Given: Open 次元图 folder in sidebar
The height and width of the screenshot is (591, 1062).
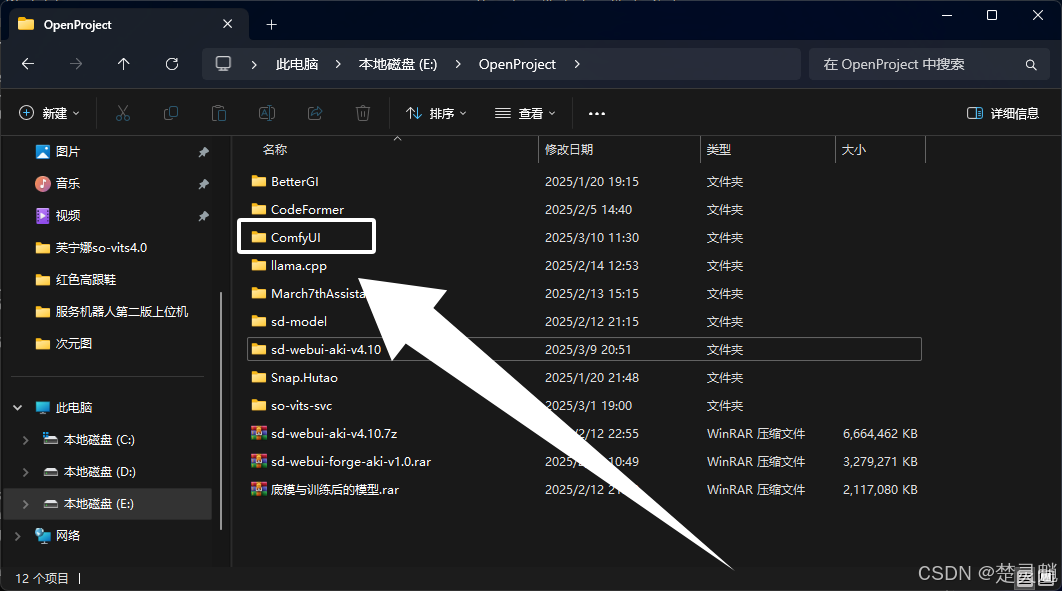Looking at the screenshot, I should pos(73,343).
